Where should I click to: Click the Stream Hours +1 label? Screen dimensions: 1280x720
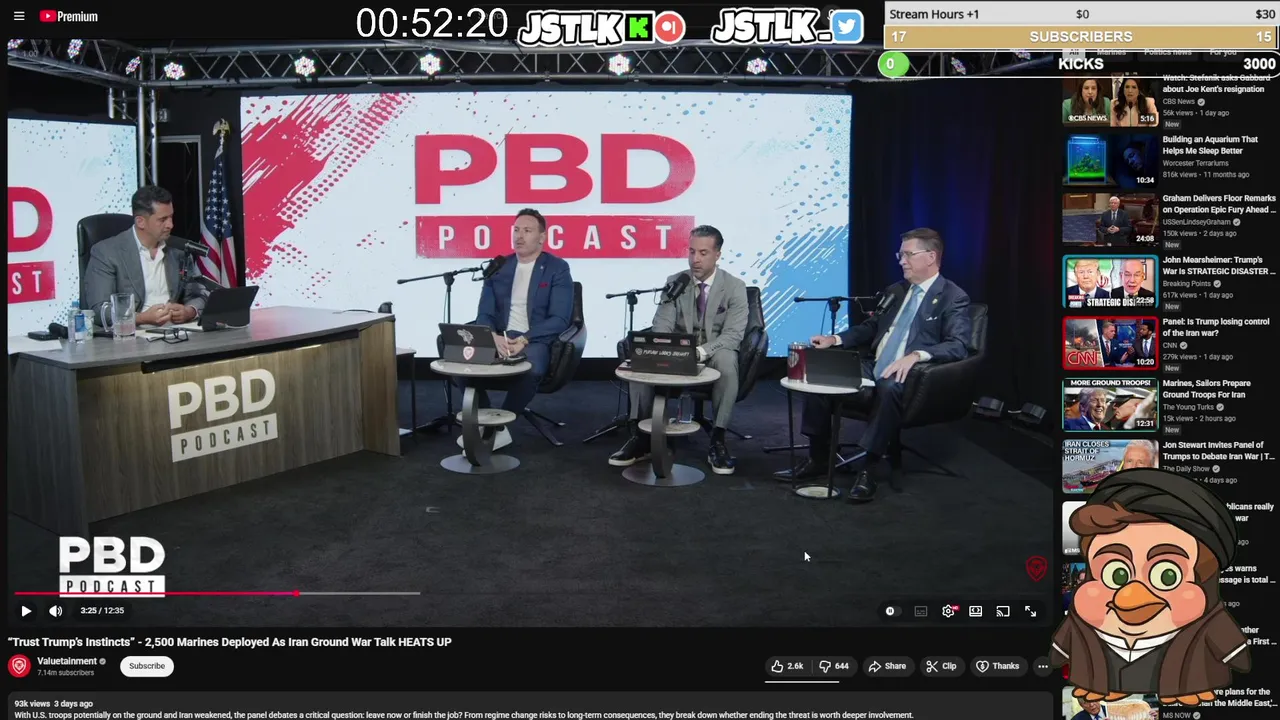point(934,14)
